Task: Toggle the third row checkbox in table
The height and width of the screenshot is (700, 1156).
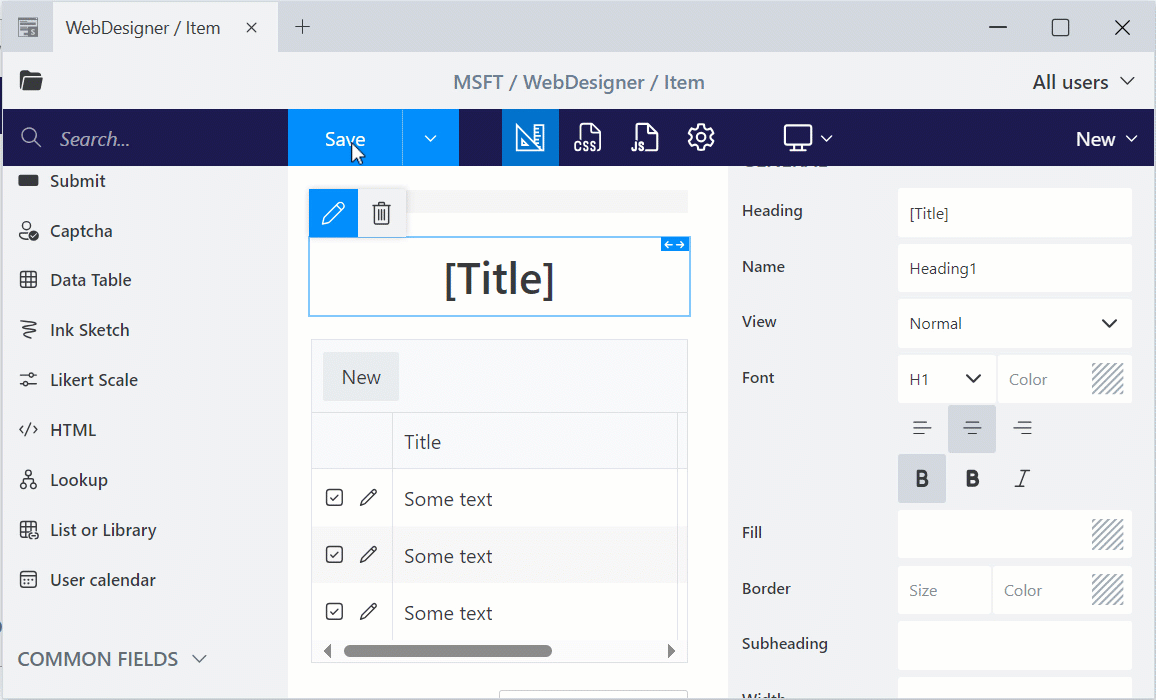Action: click(334, 611)
